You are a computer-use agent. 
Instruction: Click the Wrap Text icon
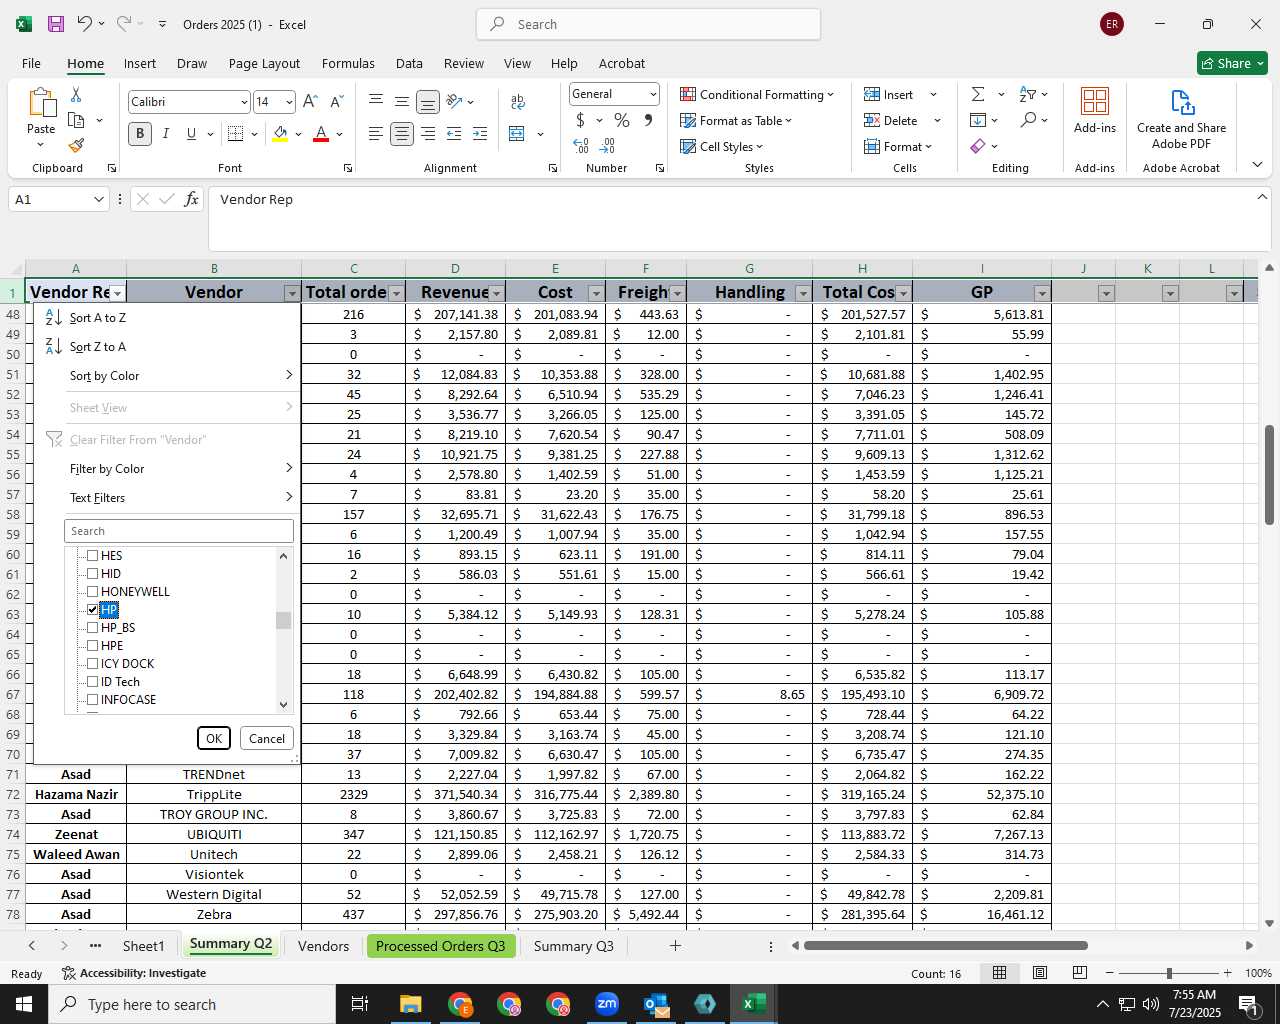tap(518, 102)
